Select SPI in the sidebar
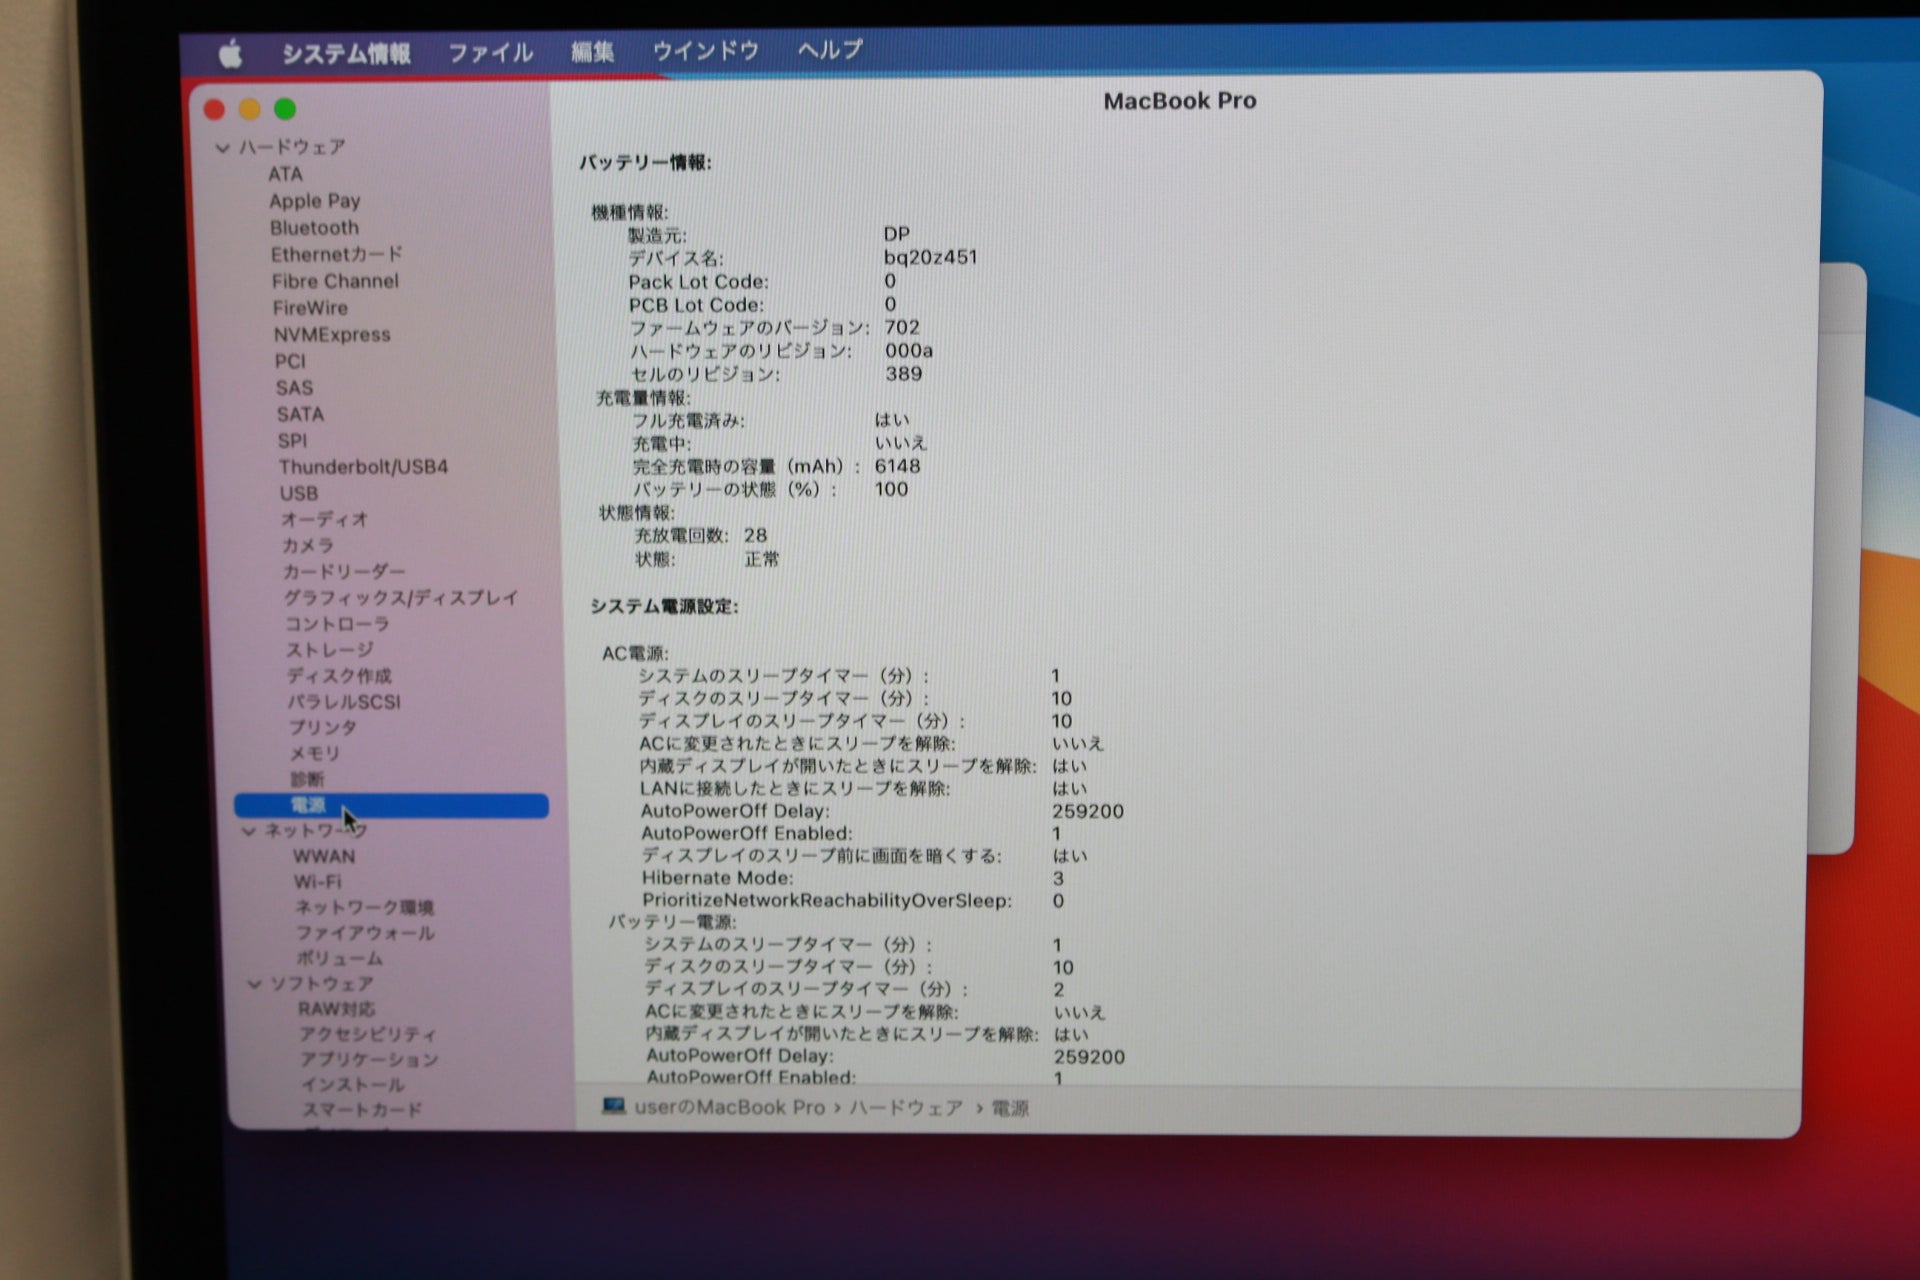1920x1280 pixels. pyautogui.click(x=292, y=441)
